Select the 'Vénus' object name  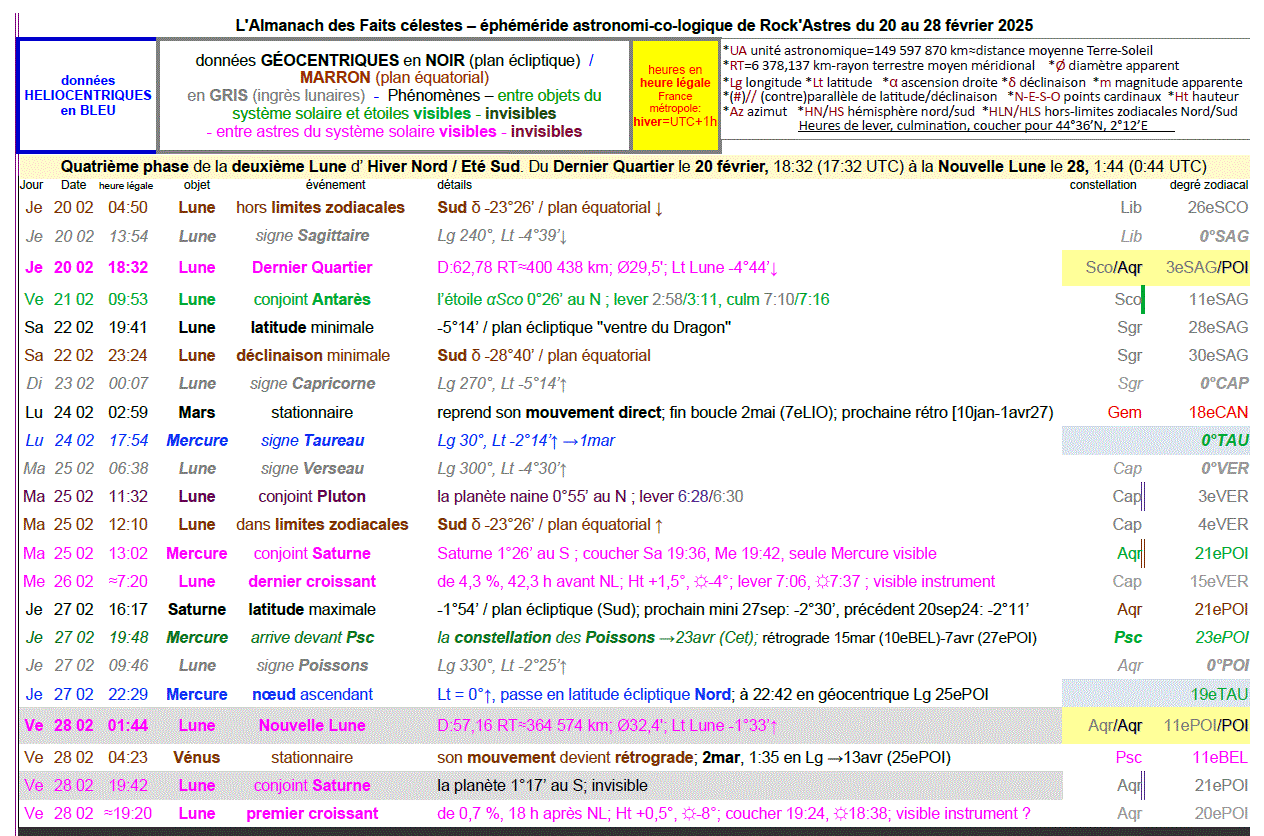[196, 757]
